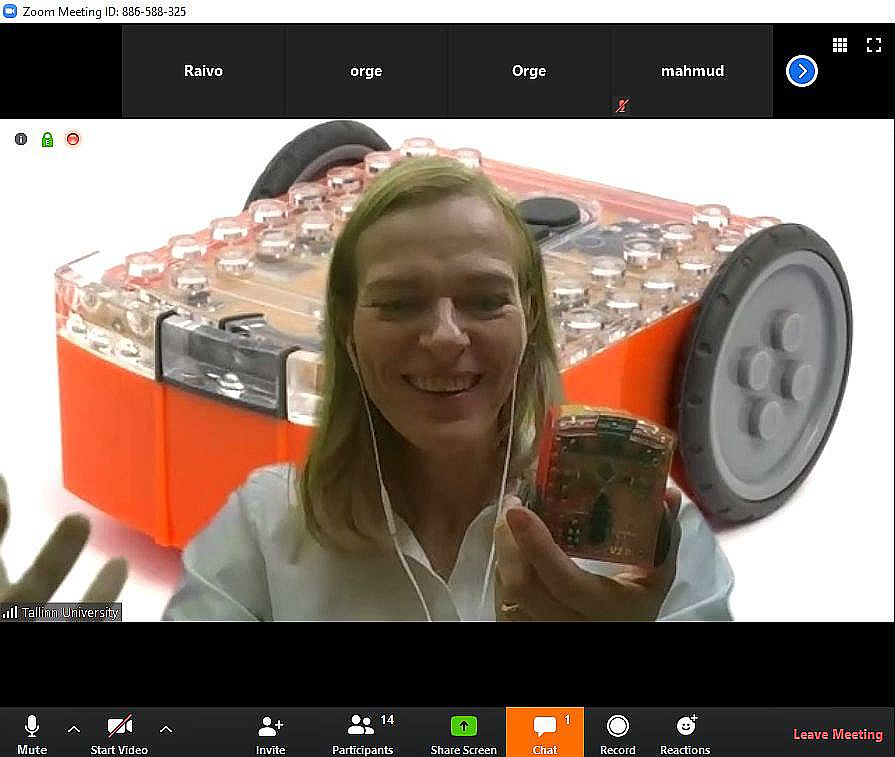
Task: Show next participants with blue arrow
Action: pos(802,71)
